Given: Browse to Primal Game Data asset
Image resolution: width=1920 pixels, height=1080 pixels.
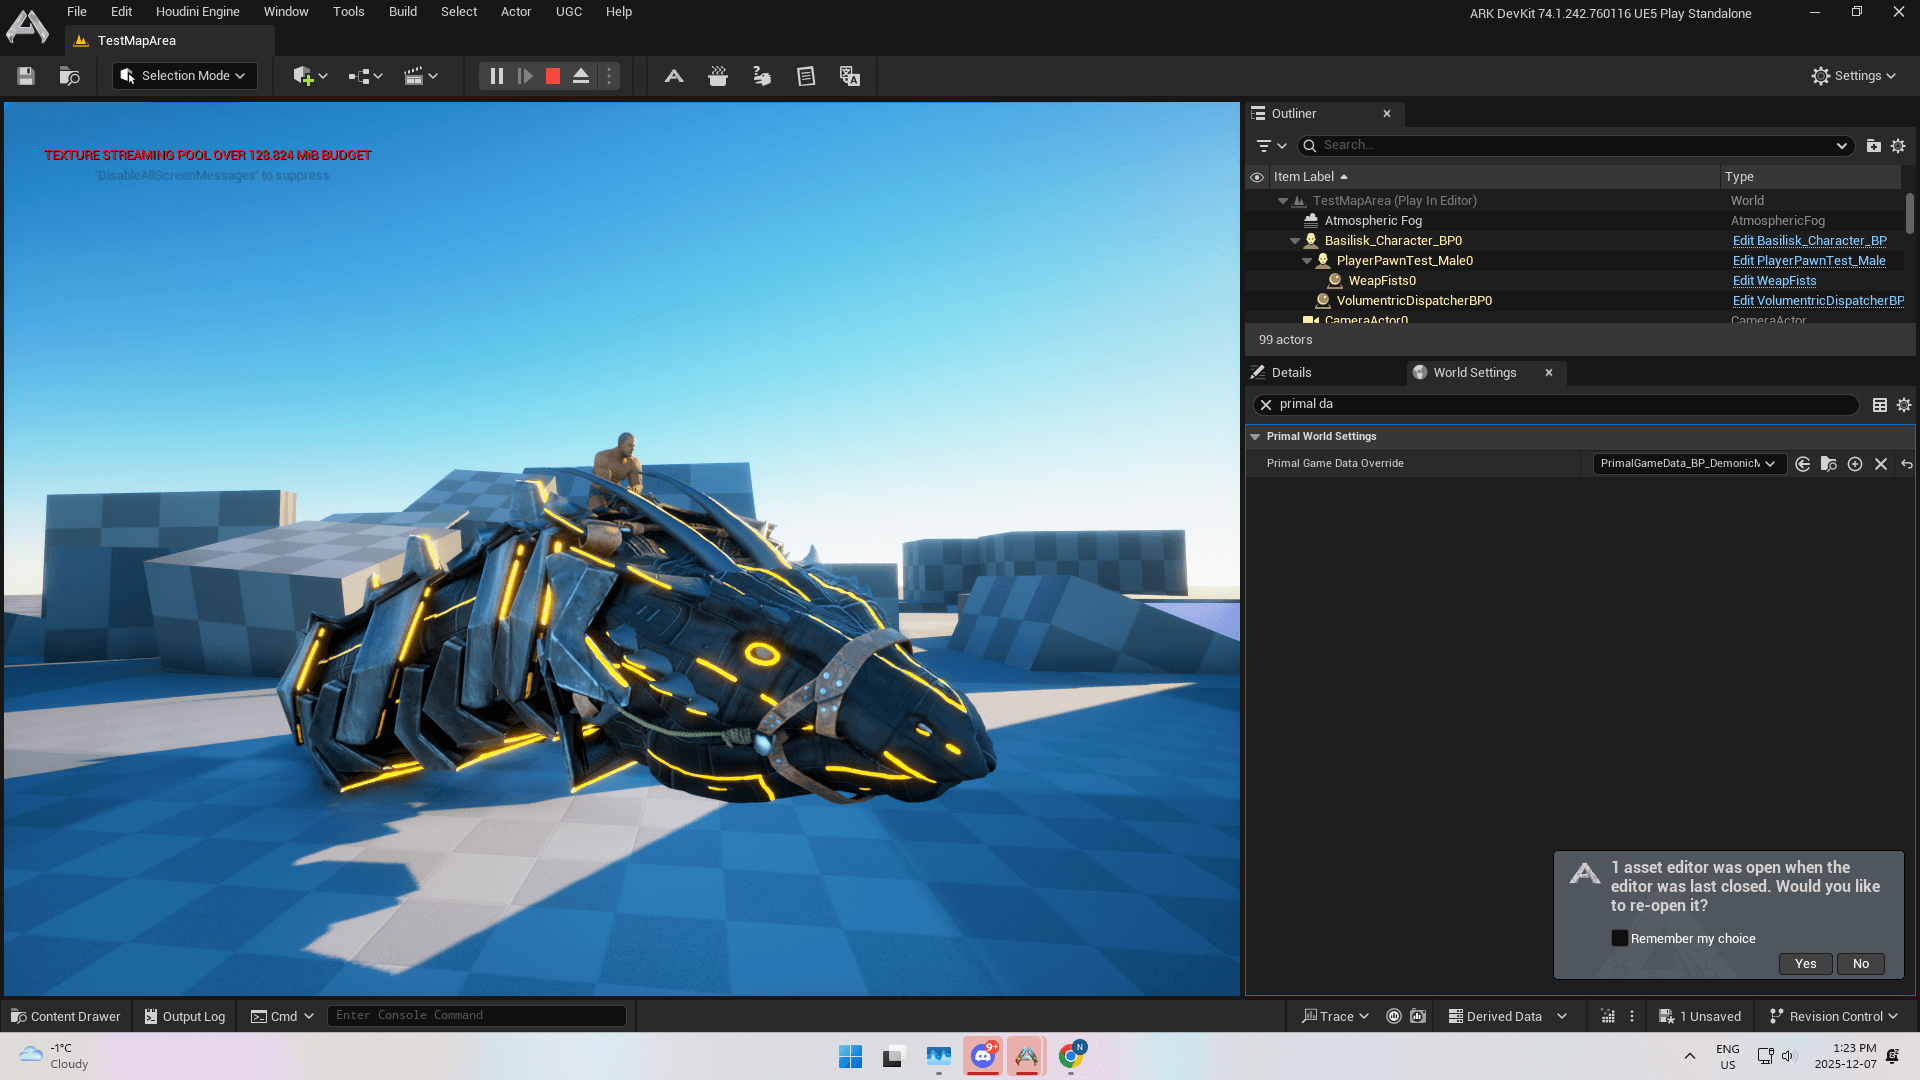Looking at the screenshot, I should click(1828, 464).
